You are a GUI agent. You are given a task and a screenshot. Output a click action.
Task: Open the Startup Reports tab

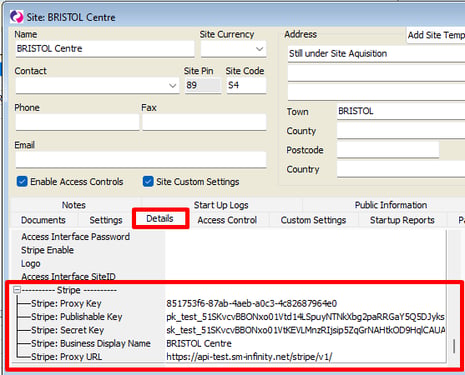tap(402, 220)
